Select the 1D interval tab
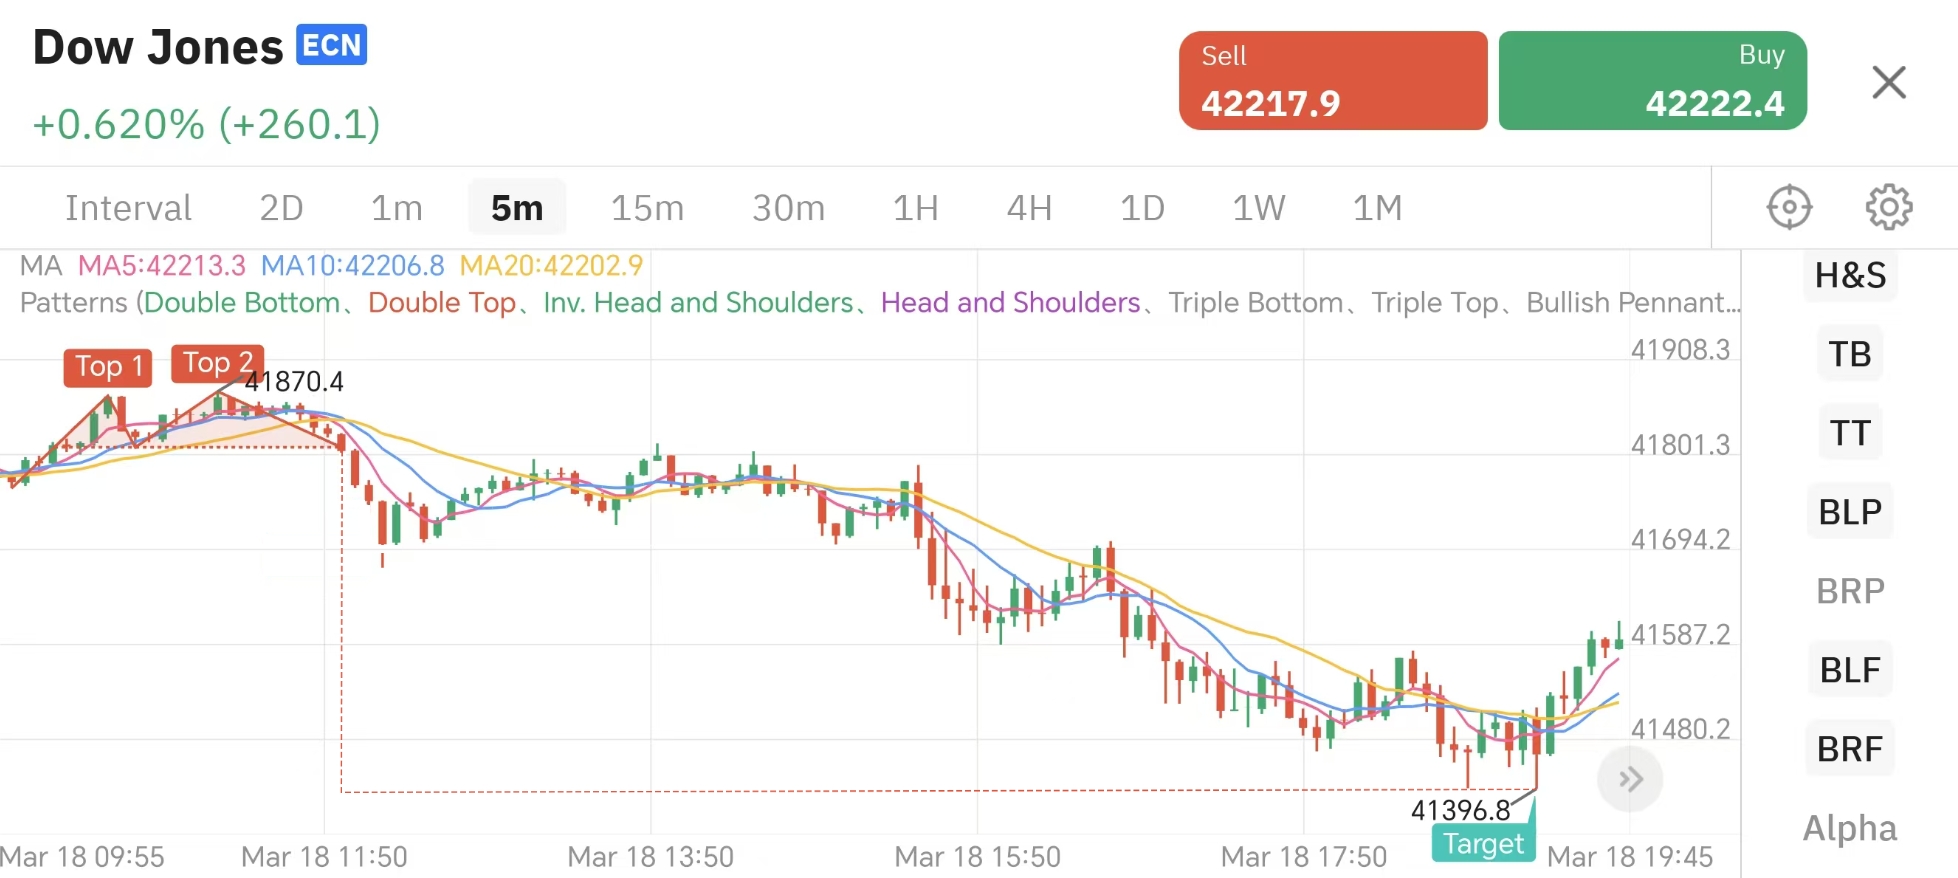Screen dimensions: 1958x878 pyautogui.click(x=1142, y=208)
